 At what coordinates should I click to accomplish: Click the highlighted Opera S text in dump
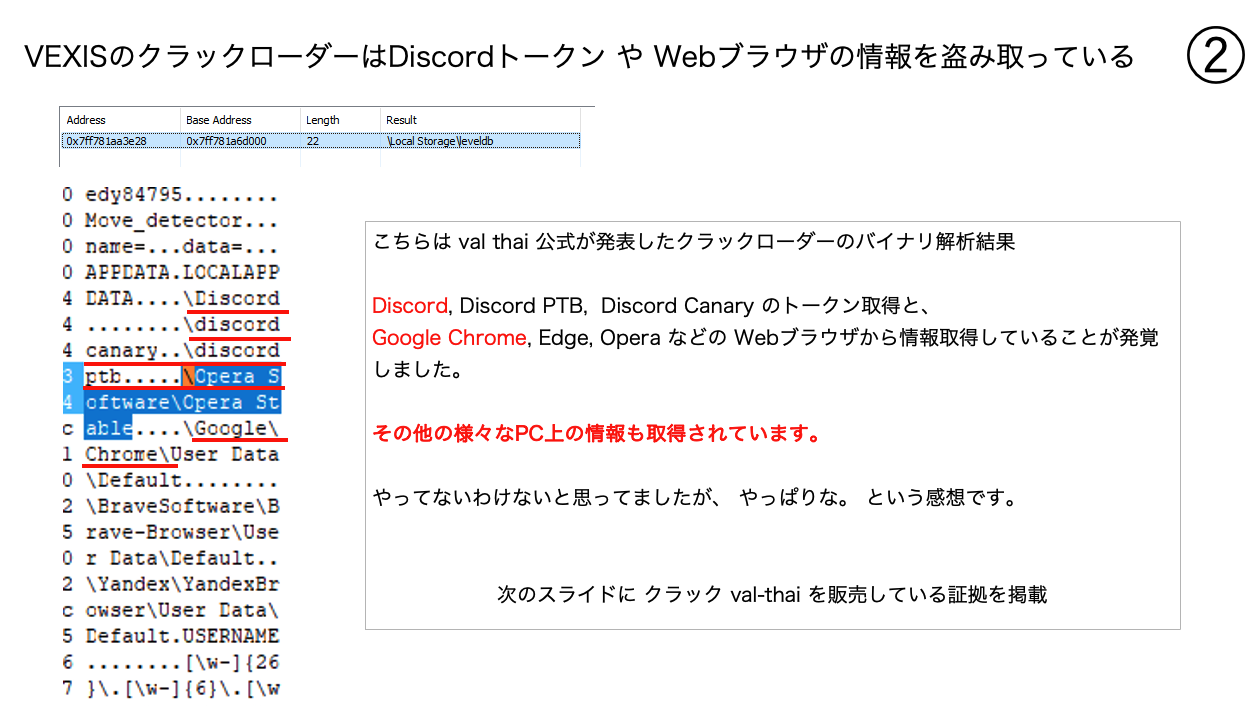pyautogui.click(x=238, y=377)
